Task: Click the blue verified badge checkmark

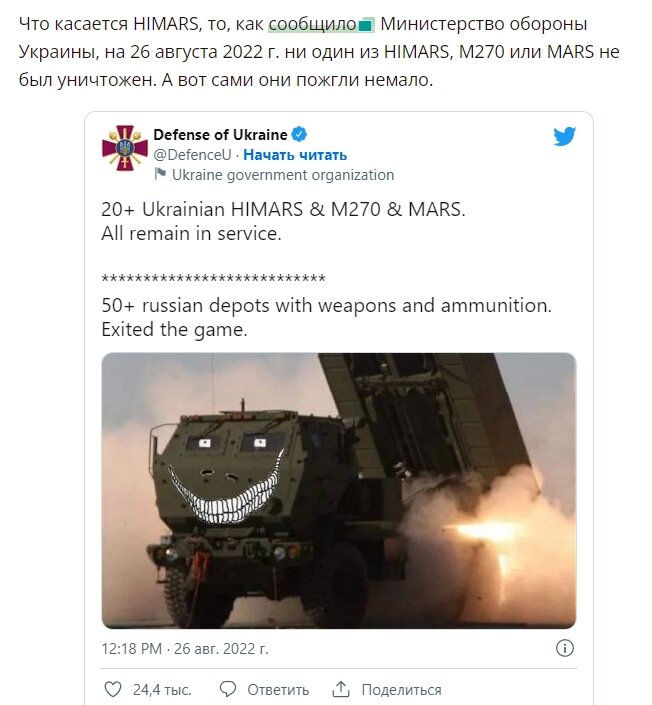Action: pyautogui.click(x=299, y=134)
